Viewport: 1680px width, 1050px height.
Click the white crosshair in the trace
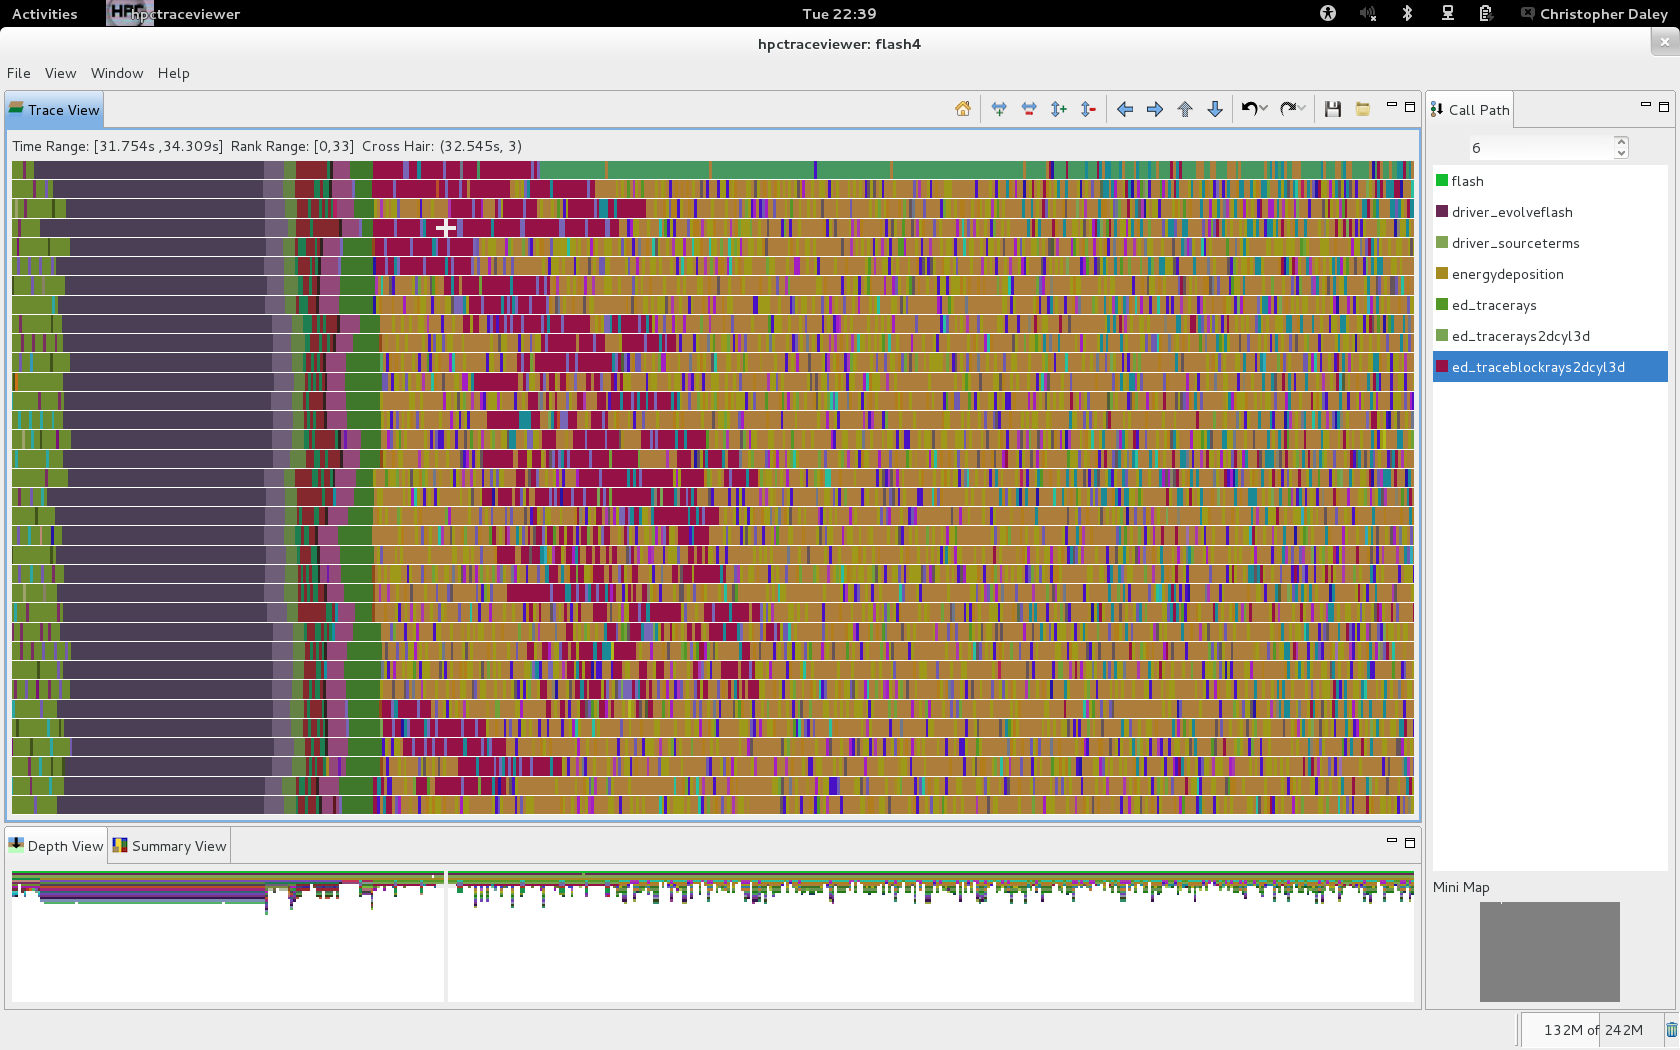[446, 228]
